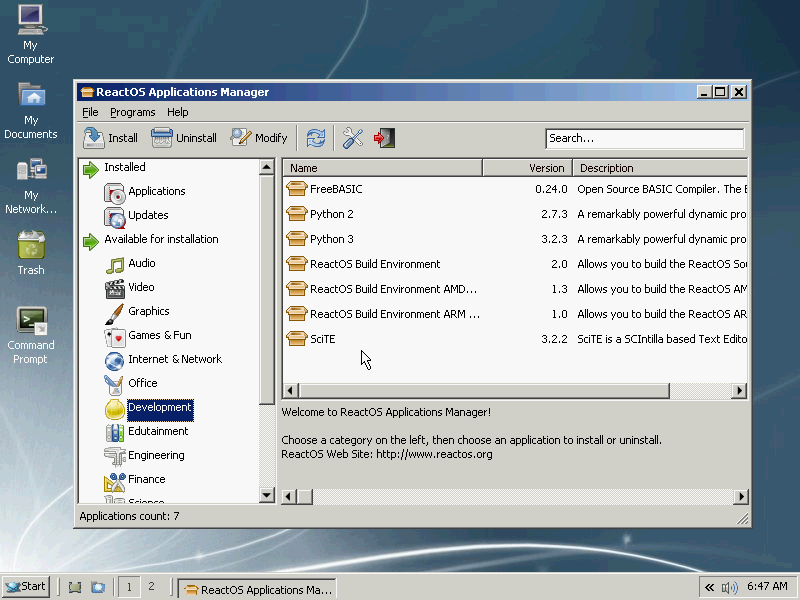Click the volume speaker tray icon
This screenshot has width=800, height=600.
tap(730, 588)
